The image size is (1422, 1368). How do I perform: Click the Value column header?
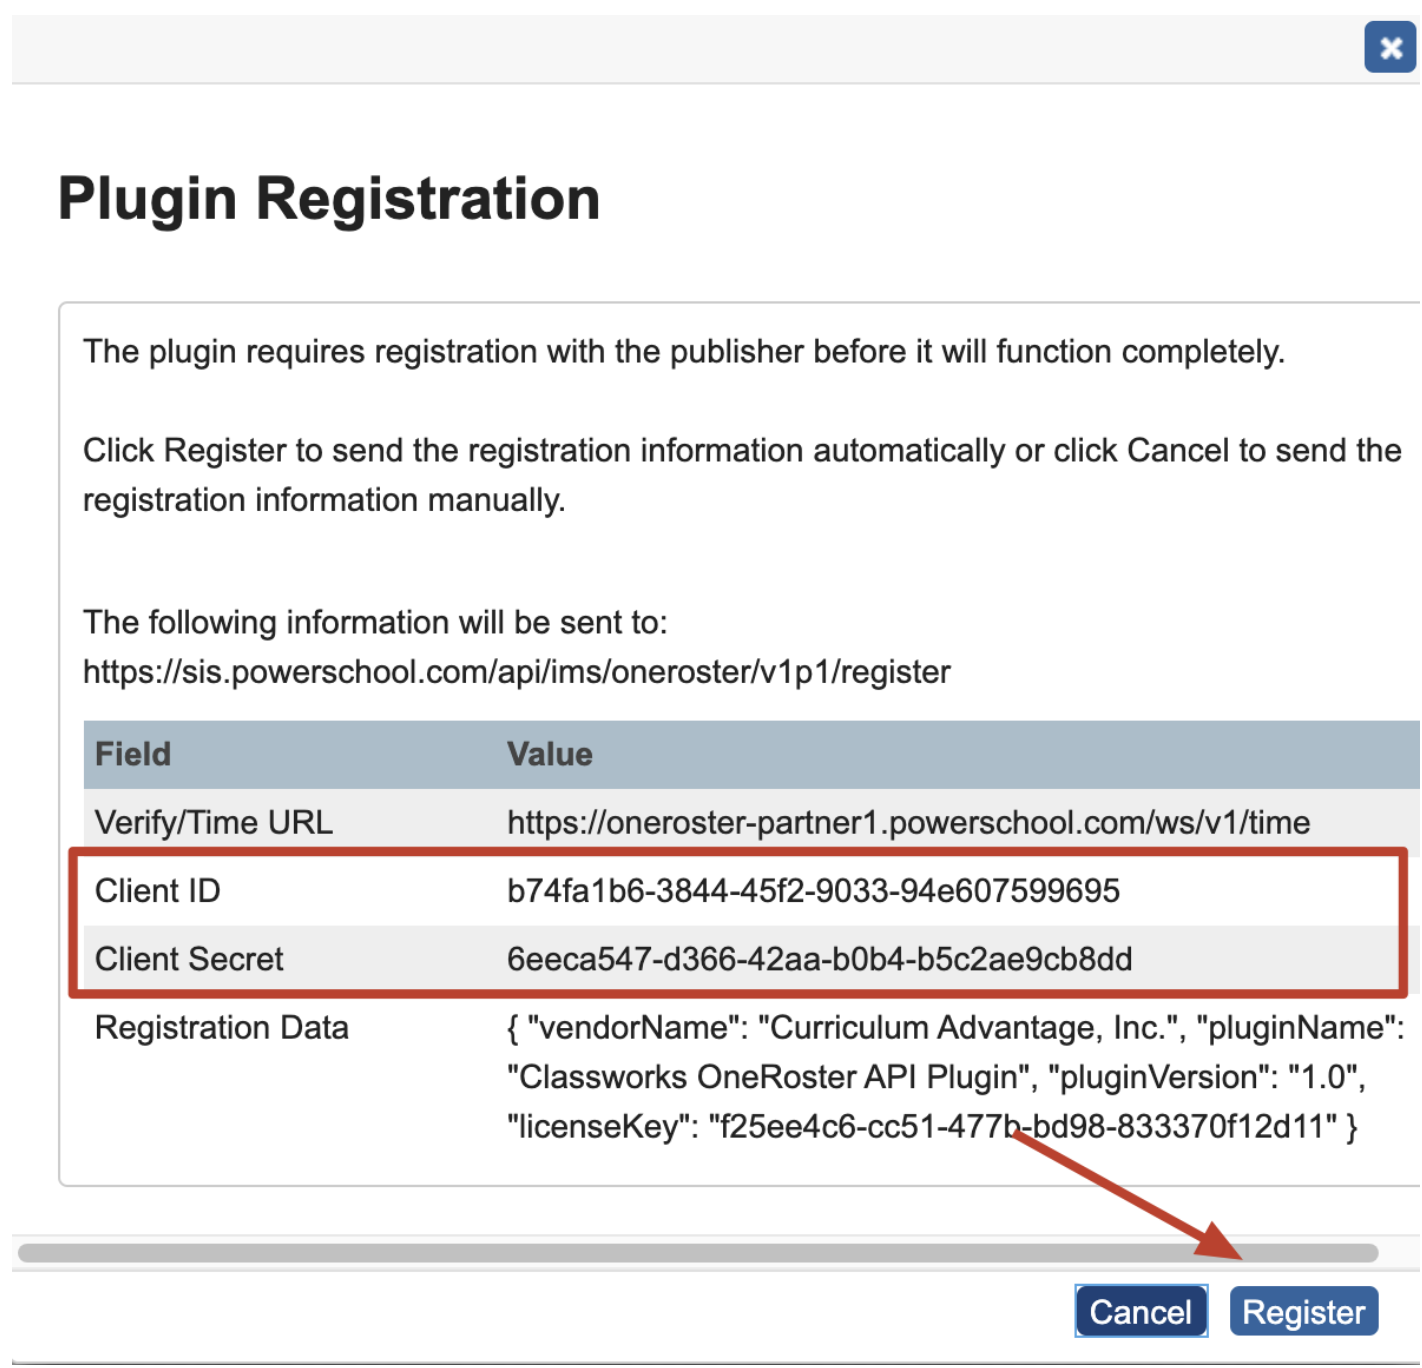(550, 753)
